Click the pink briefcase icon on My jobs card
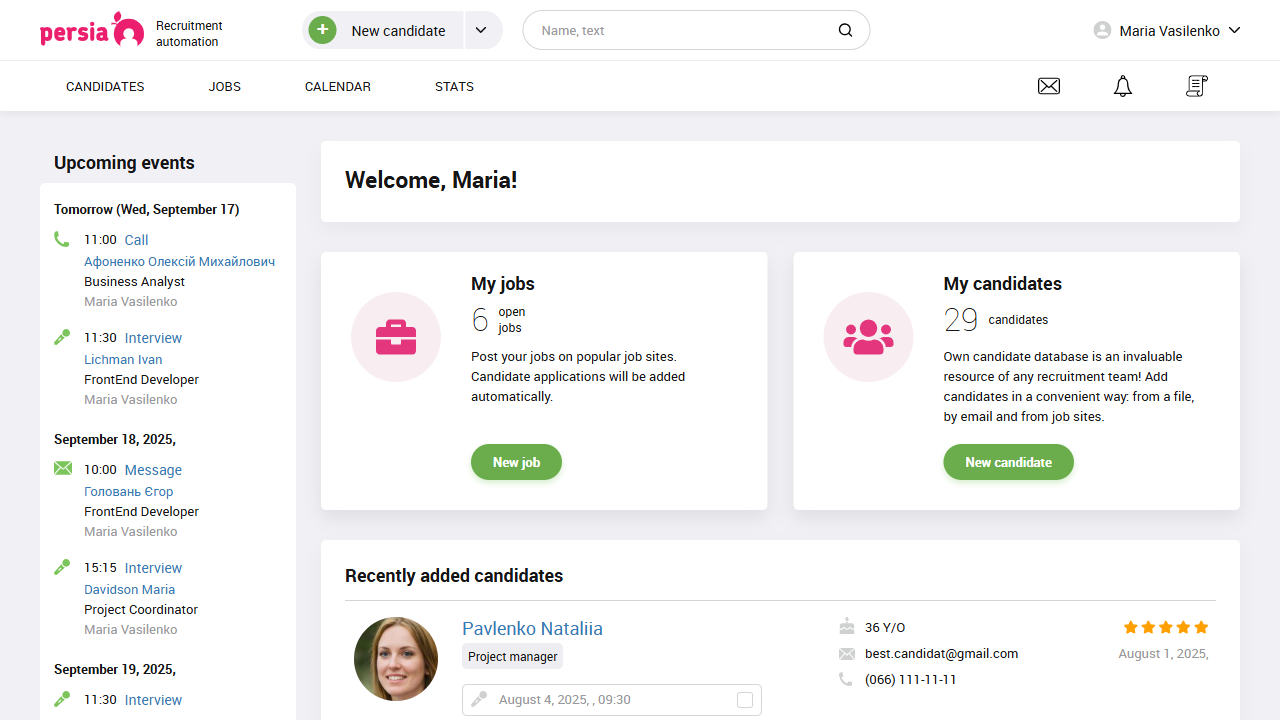 [x=395, y=337]
